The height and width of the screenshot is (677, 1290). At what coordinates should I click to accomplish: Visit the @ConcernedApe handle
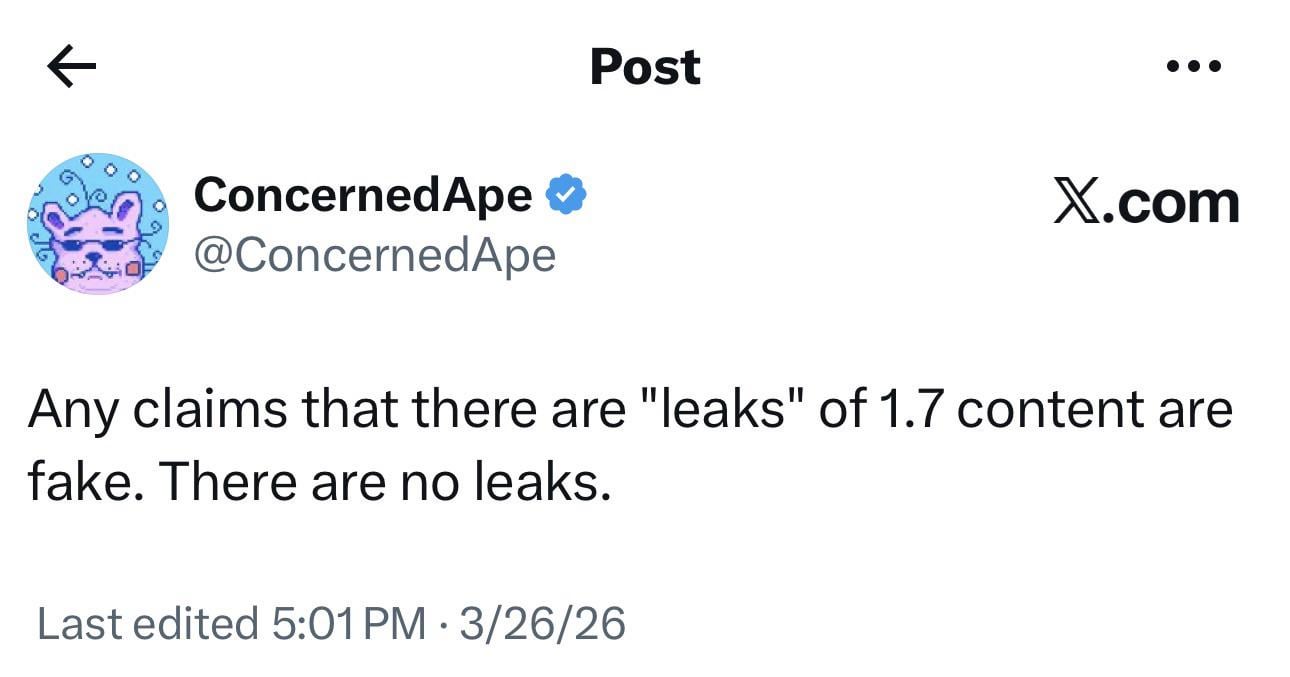tap(374, 255)
